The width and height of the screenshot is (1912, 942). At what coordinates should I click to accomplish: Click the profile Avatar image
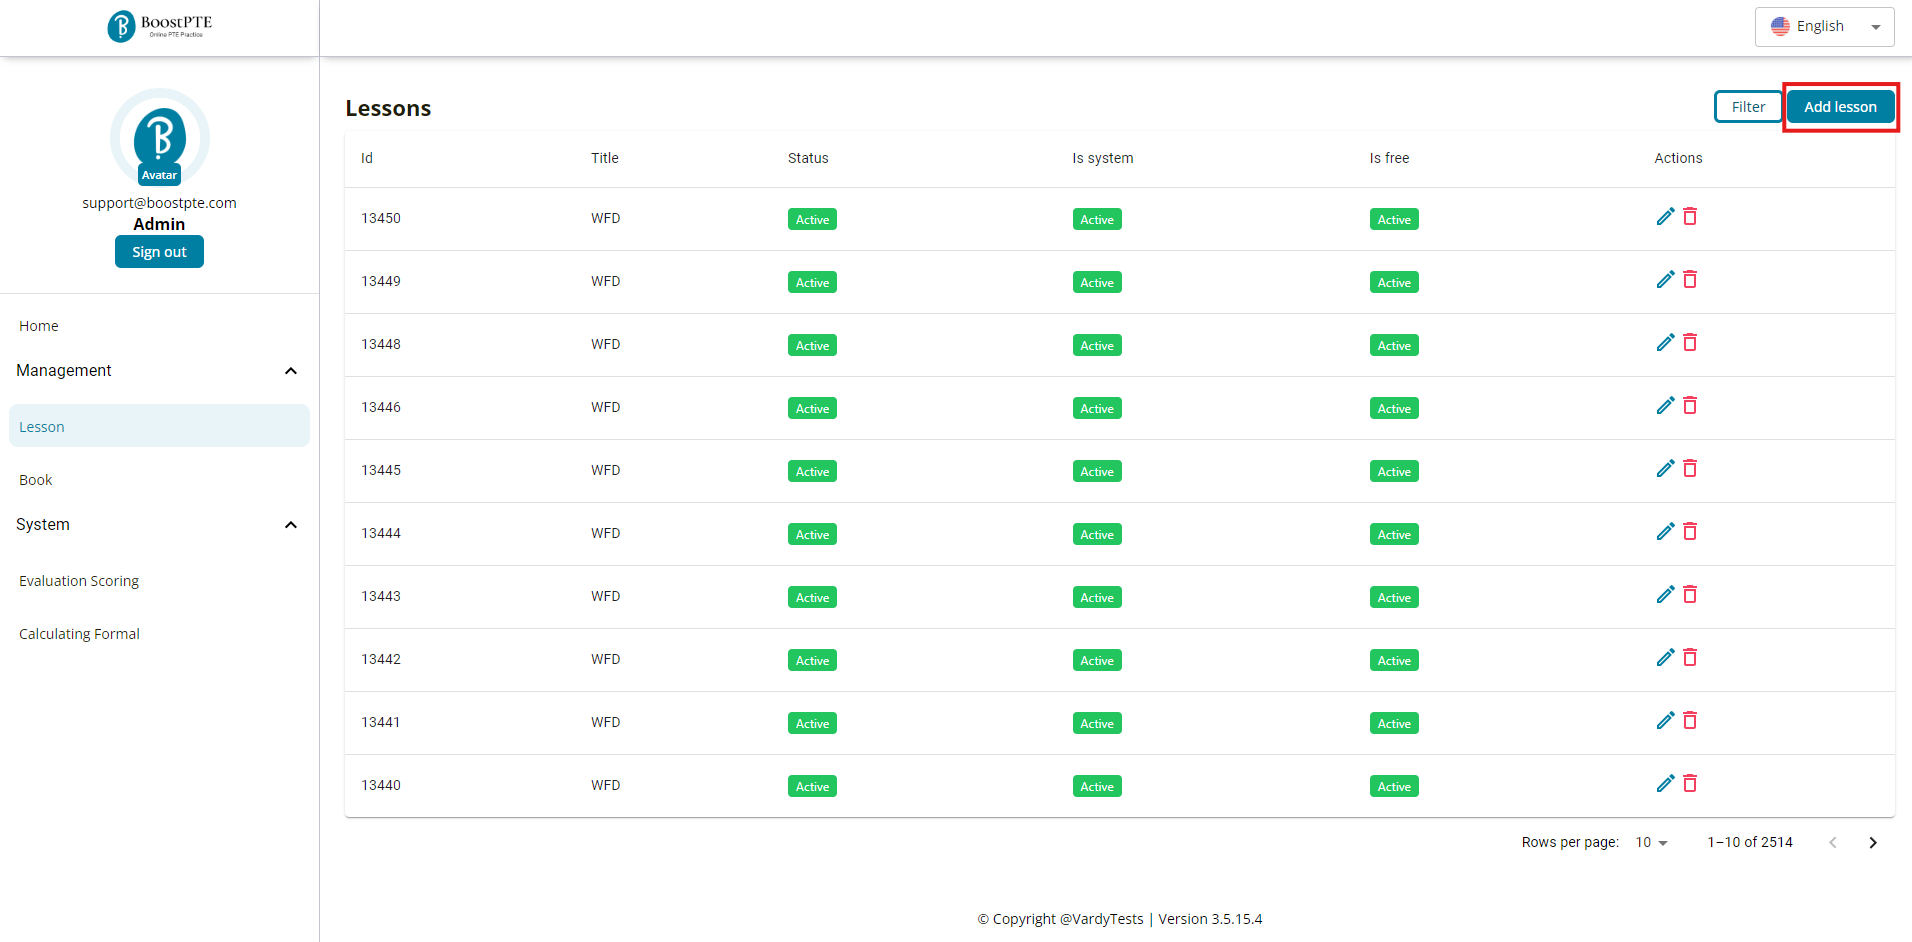(x=160, y=138)
